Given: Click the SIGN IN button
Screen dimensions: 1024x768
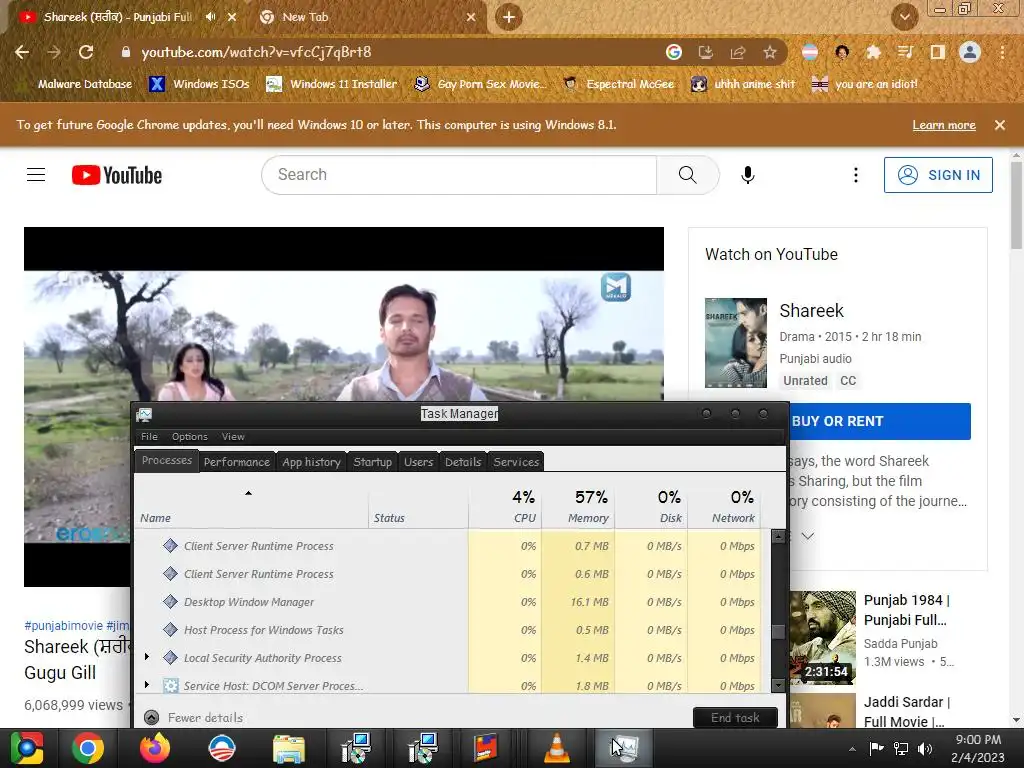Looking at the screenshot, I should tap(938, 175).
